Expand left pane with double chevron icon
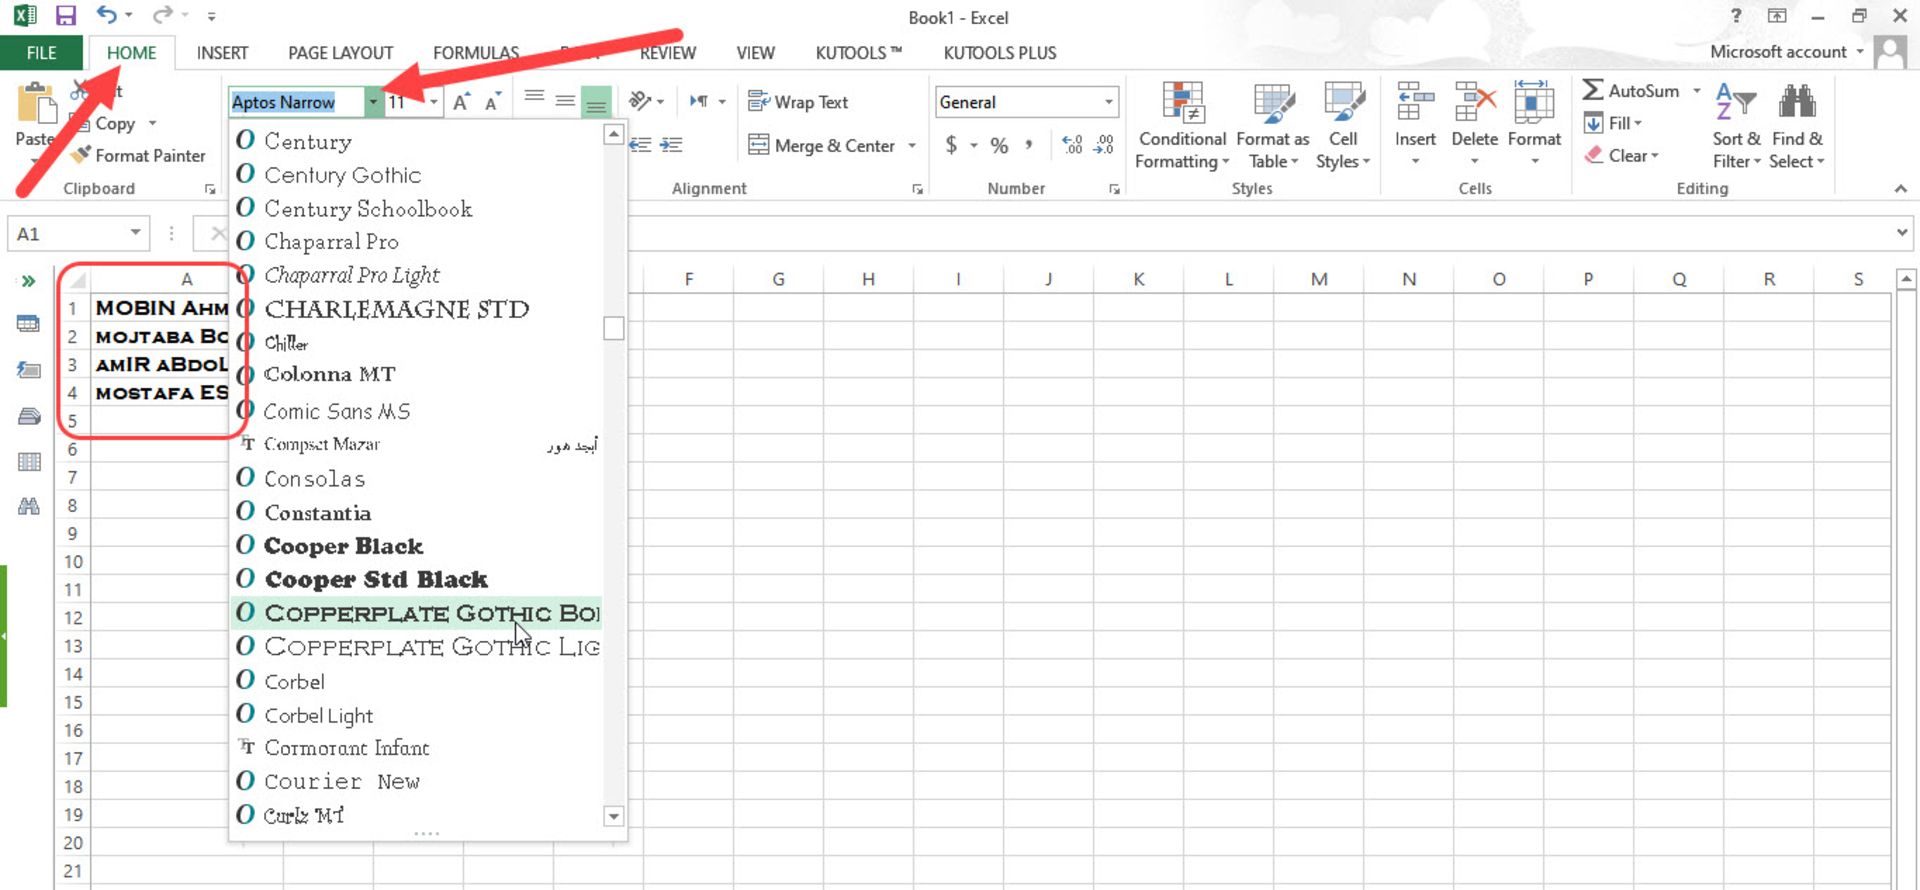1920x890 pixels. click(28, 281)
